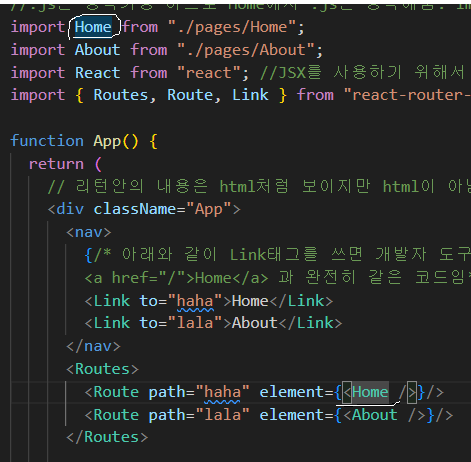
Task: Click Routes inside the import braces
Action: tap(121, 95)
